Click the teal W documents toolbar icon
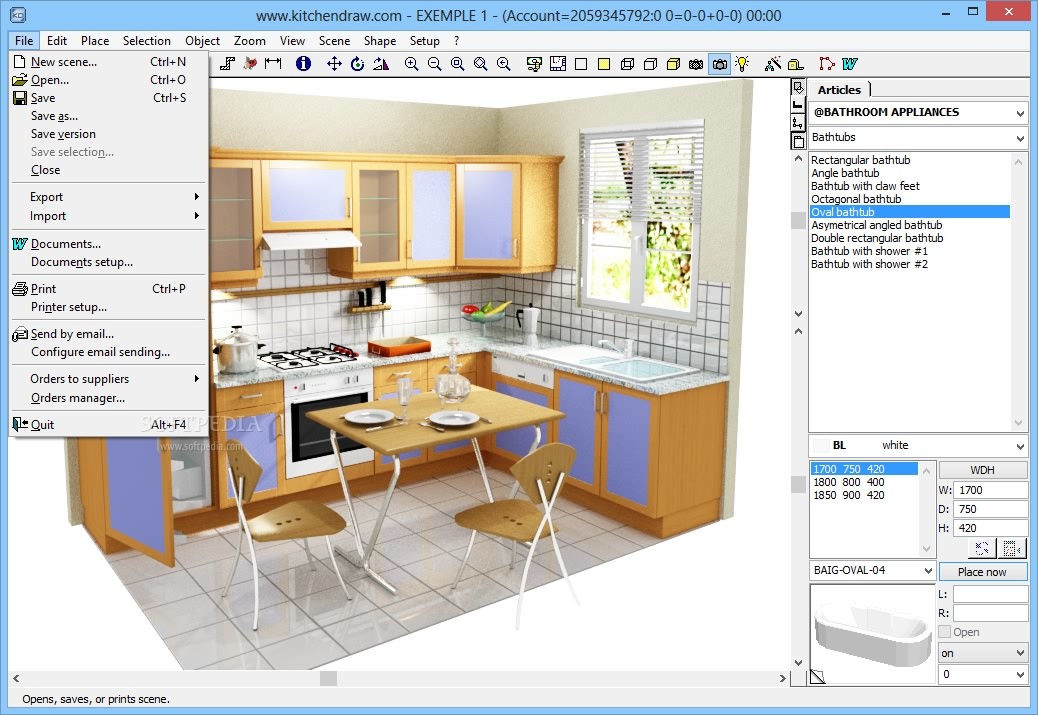This screenshot has height=715, width=1038. click(x=850, y=64)
